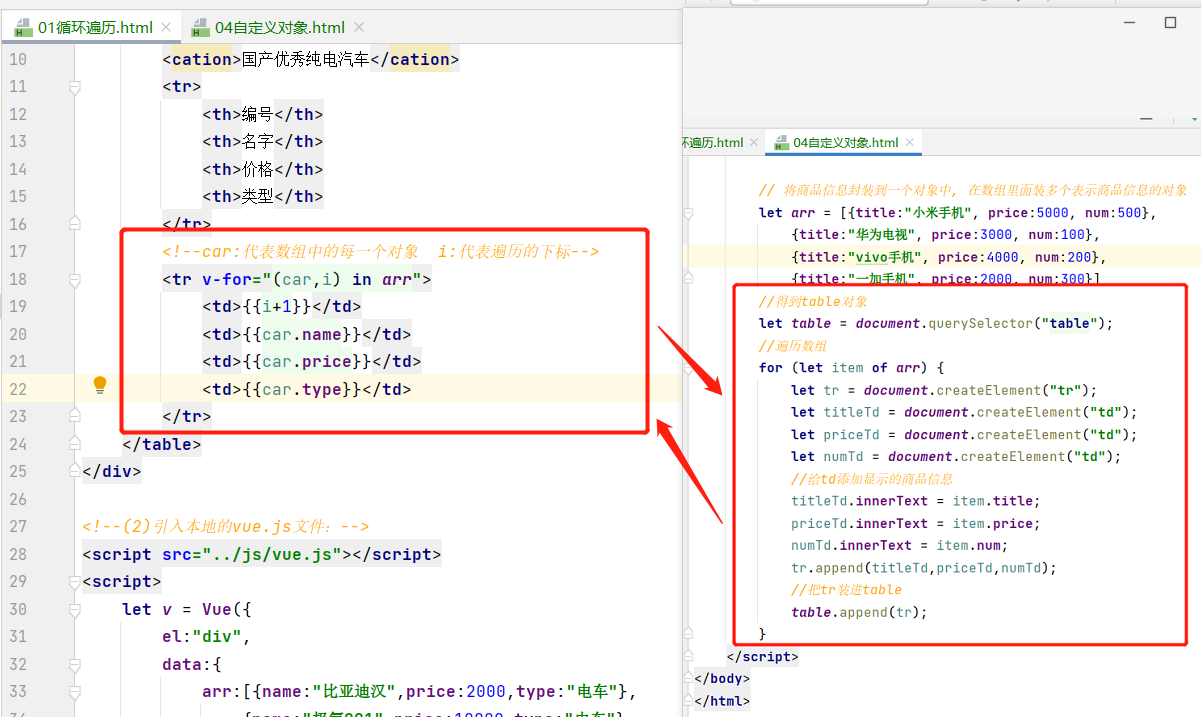Click the file icon of left 04自定义对象.html tab
The height and width of the screenshot is (717, 1201).
200,28
